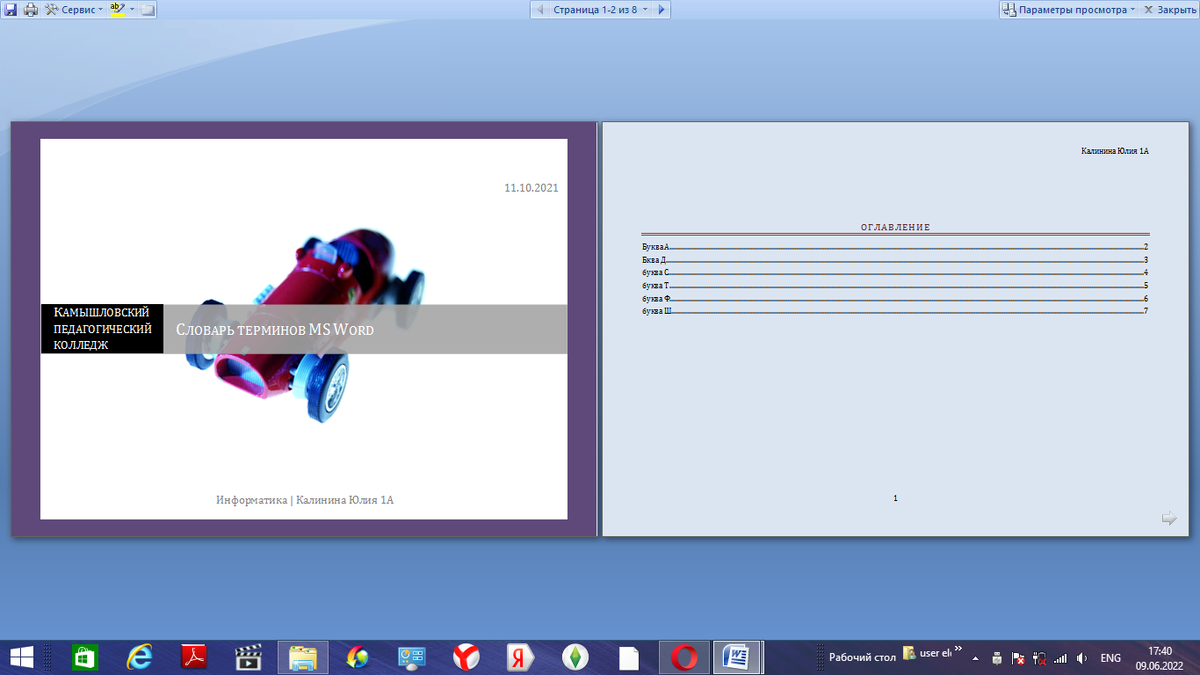Open the Страница 1-2 из 8 page dropdown
1200x675 pixels.
(601, 9)
